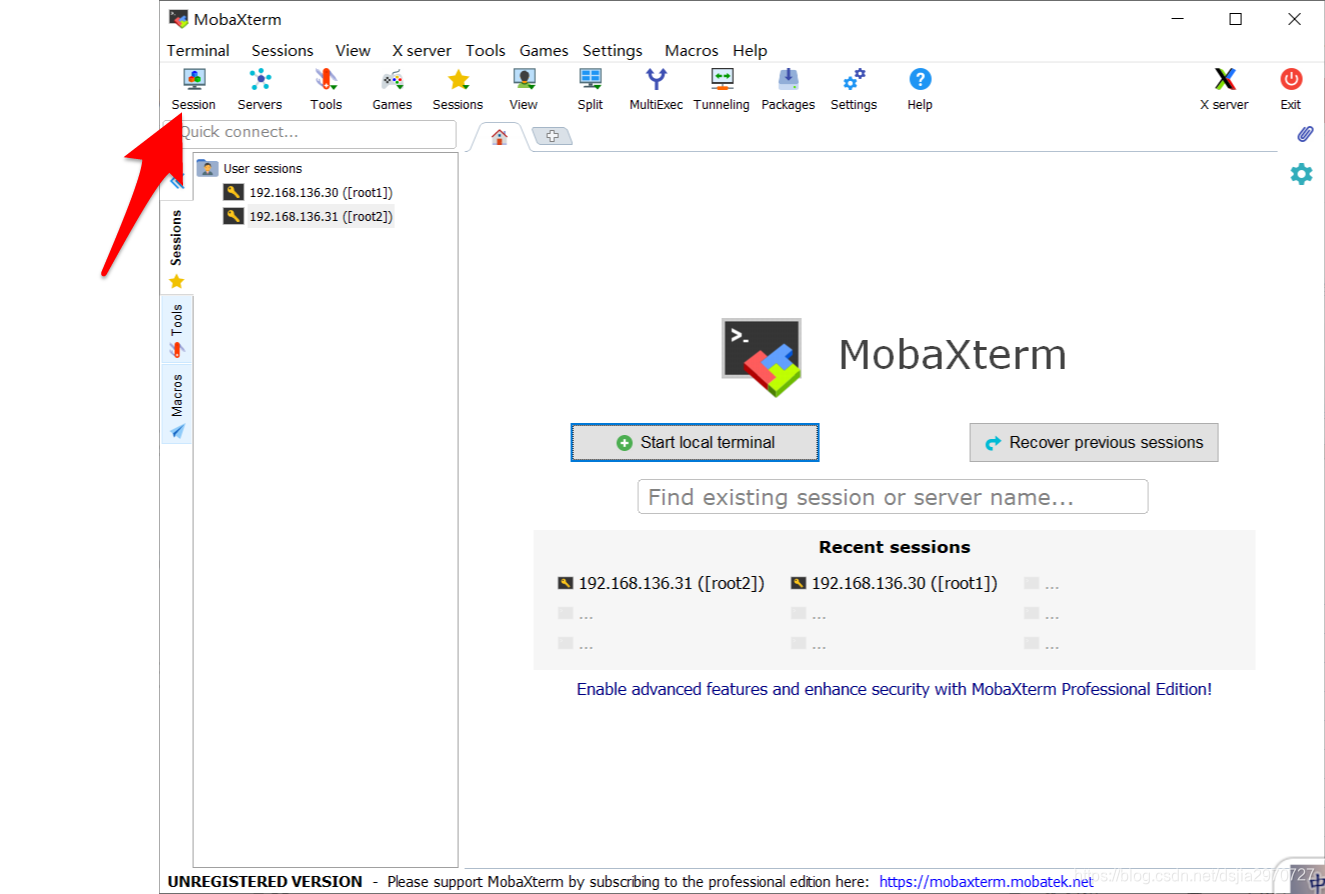This screenshot has width=1325, height=894.
Task: Open the Terminal menu
Action: pyautogui.click(x=198, y=50)
